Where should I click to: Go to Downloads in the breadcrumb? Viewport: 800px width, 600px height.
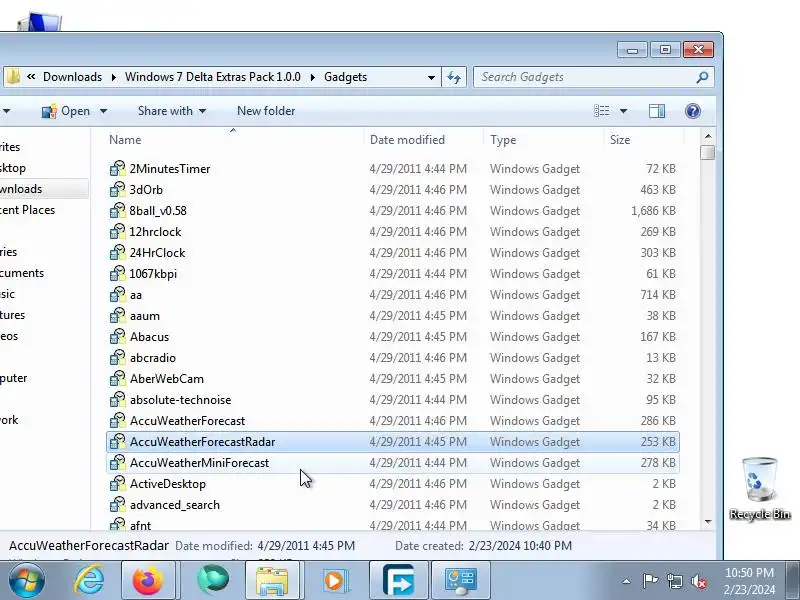[x=72, y=77]
